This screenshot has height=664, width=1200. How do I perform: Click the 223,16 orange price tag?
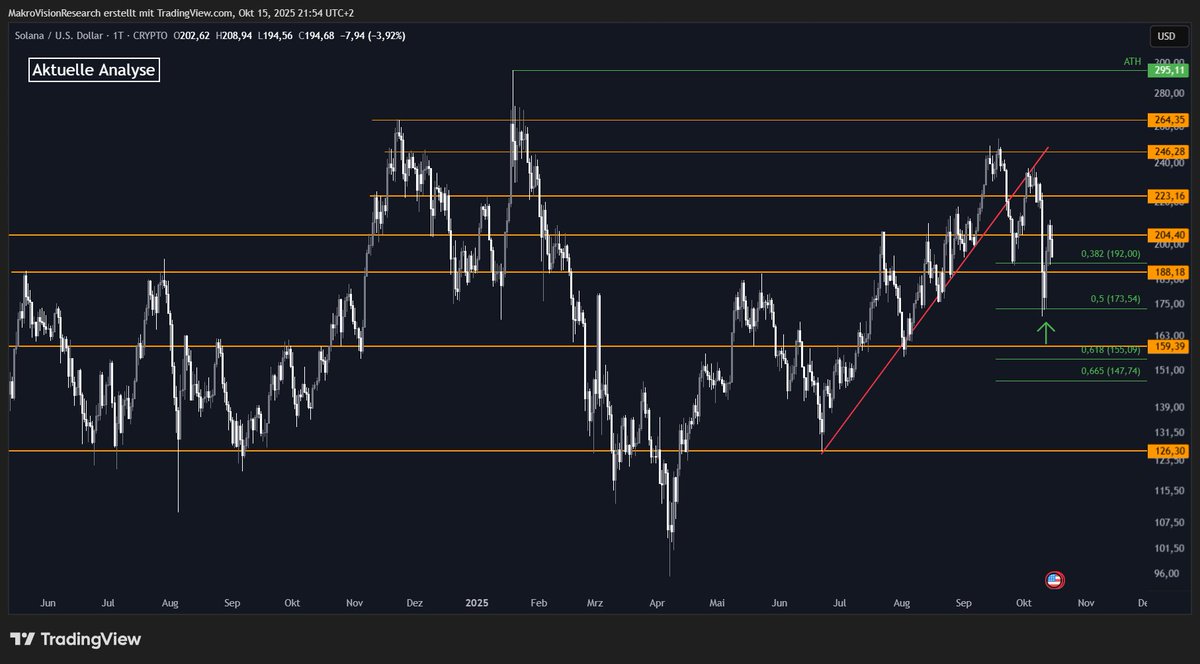(x=1167, y=196)
